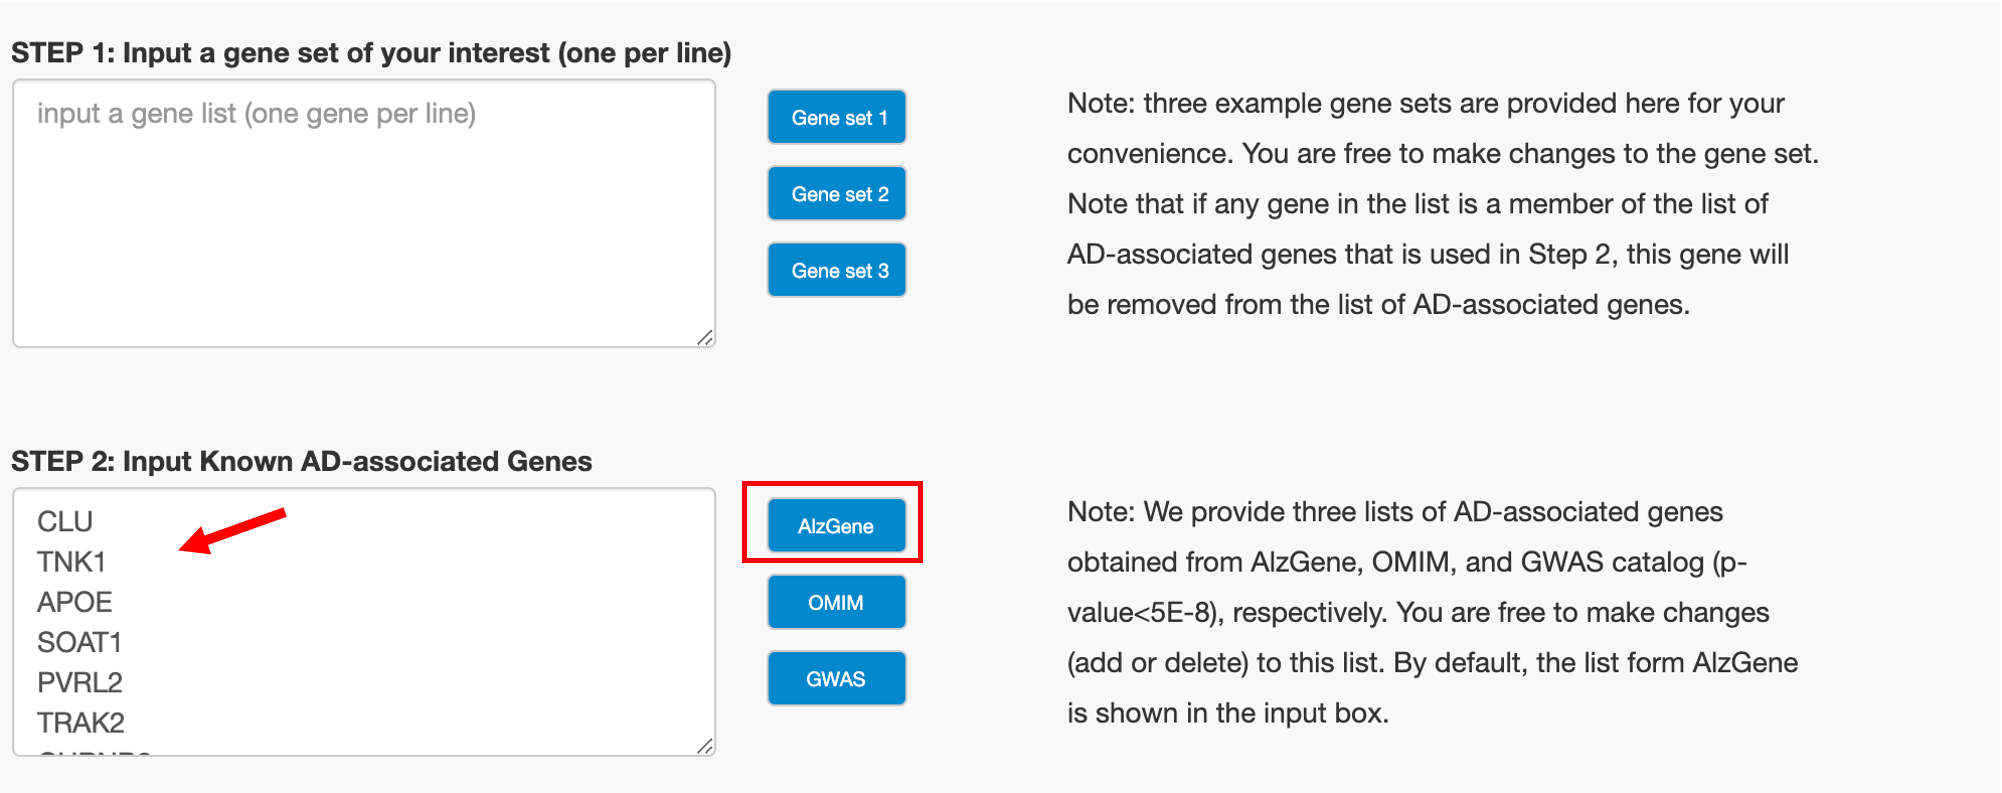Switch to the GWAS gene list
2002x793 pixels.
coord(837,679)
